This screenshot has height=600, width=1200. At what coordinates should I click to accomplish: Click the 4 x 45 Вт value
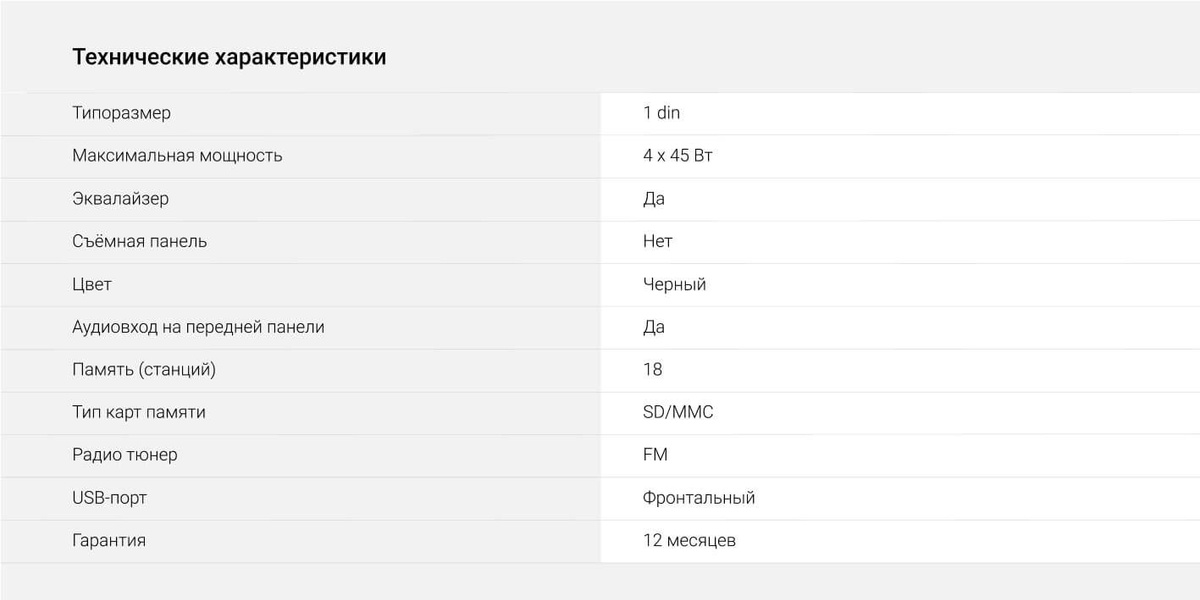pyautogui.click(x=678, y=156)
